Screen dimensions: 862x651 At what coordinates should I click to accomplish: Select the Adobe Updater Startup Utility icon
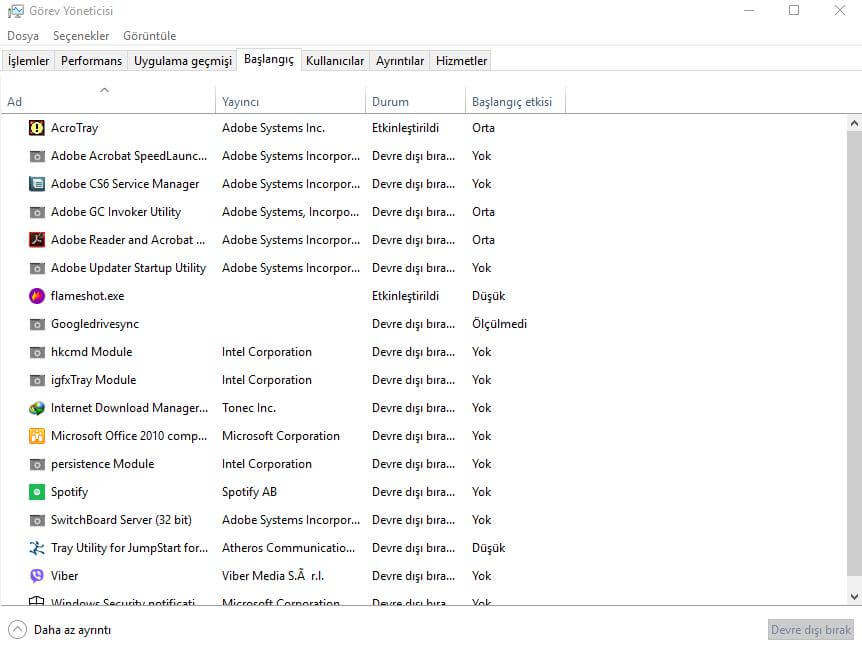36,268
